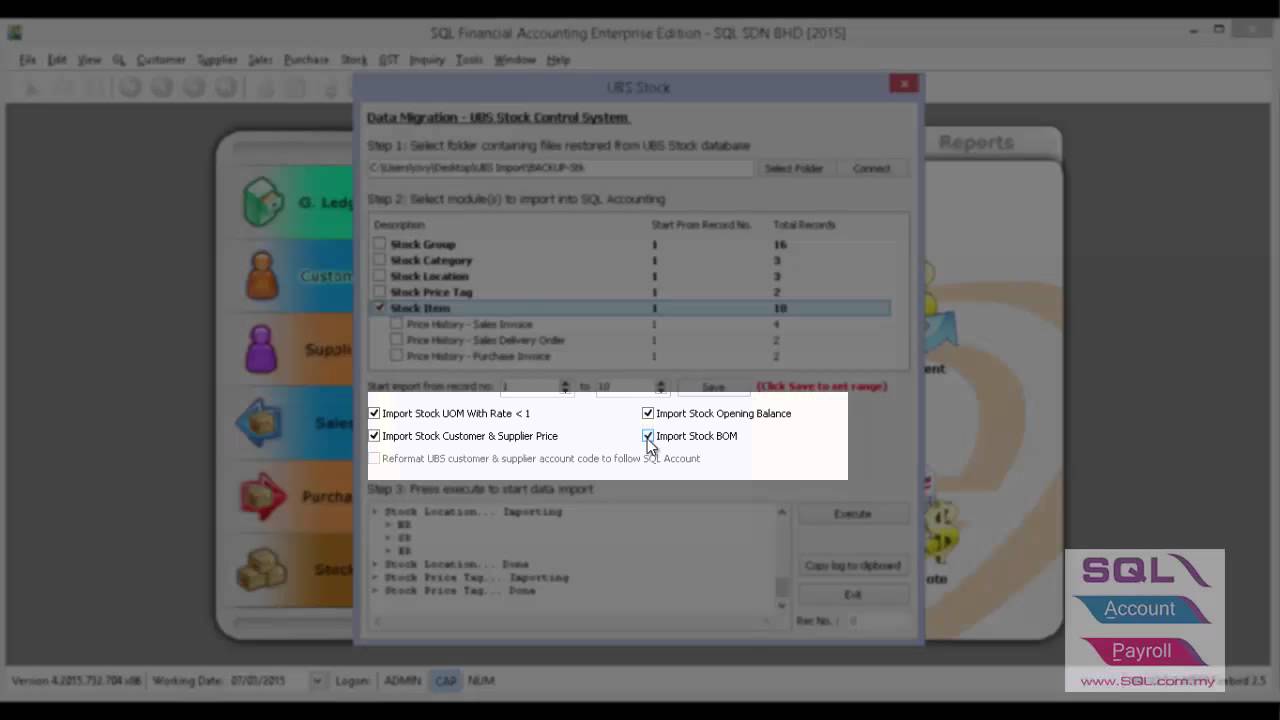Tick the Stock Group checkbox
The width and height of the screenshot is (1280, 720).
379,244
